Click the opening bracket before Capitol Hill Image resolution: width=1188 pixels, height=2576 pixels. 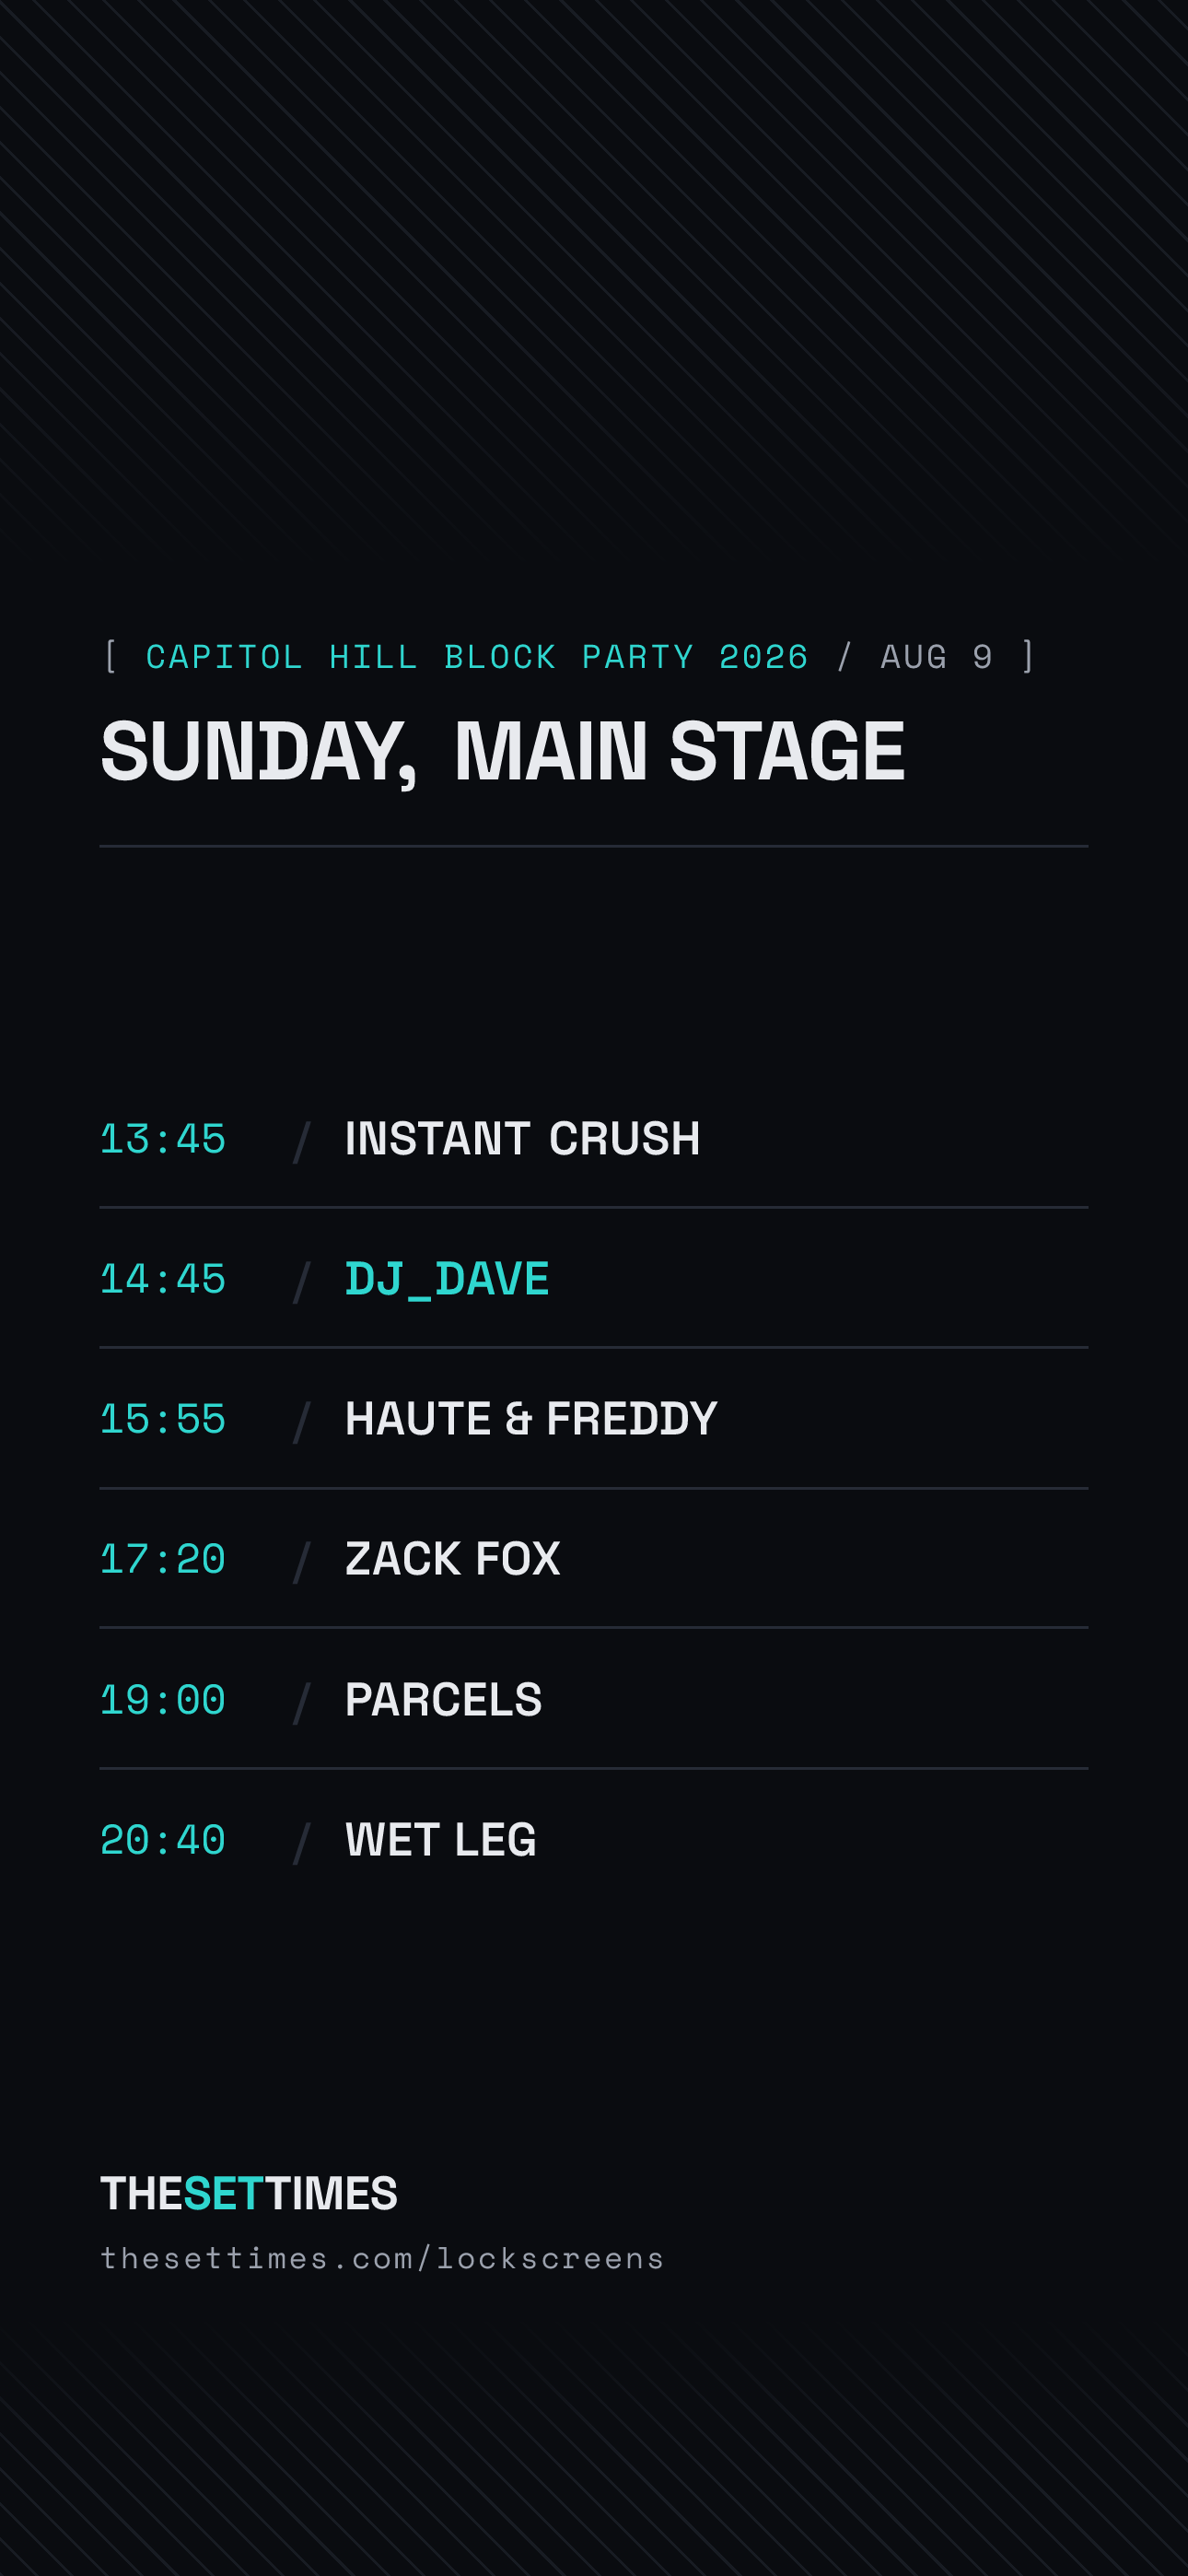tap(111, 657)
